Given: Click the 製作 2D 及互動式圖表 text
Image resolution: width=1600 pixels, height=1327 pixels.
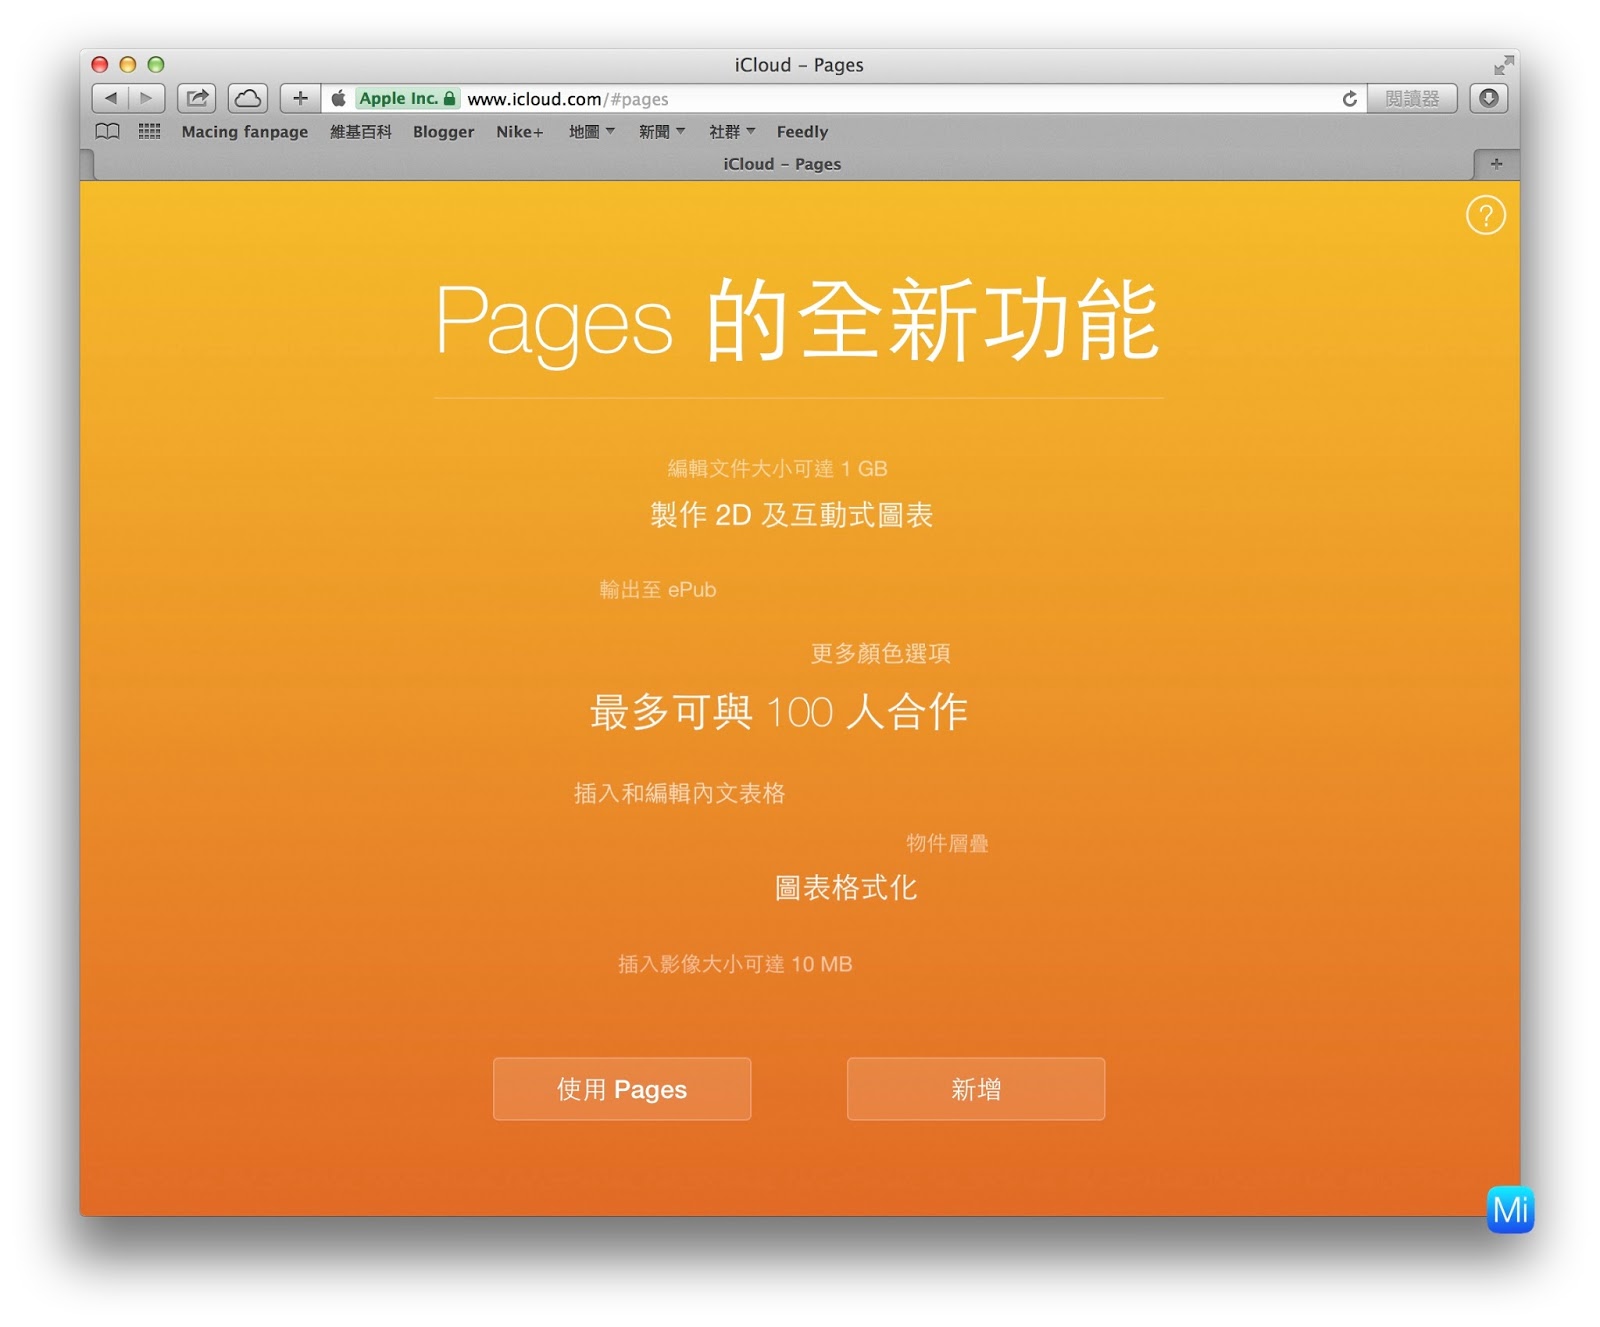Looking at the screenshot, I should coord(791,515).
